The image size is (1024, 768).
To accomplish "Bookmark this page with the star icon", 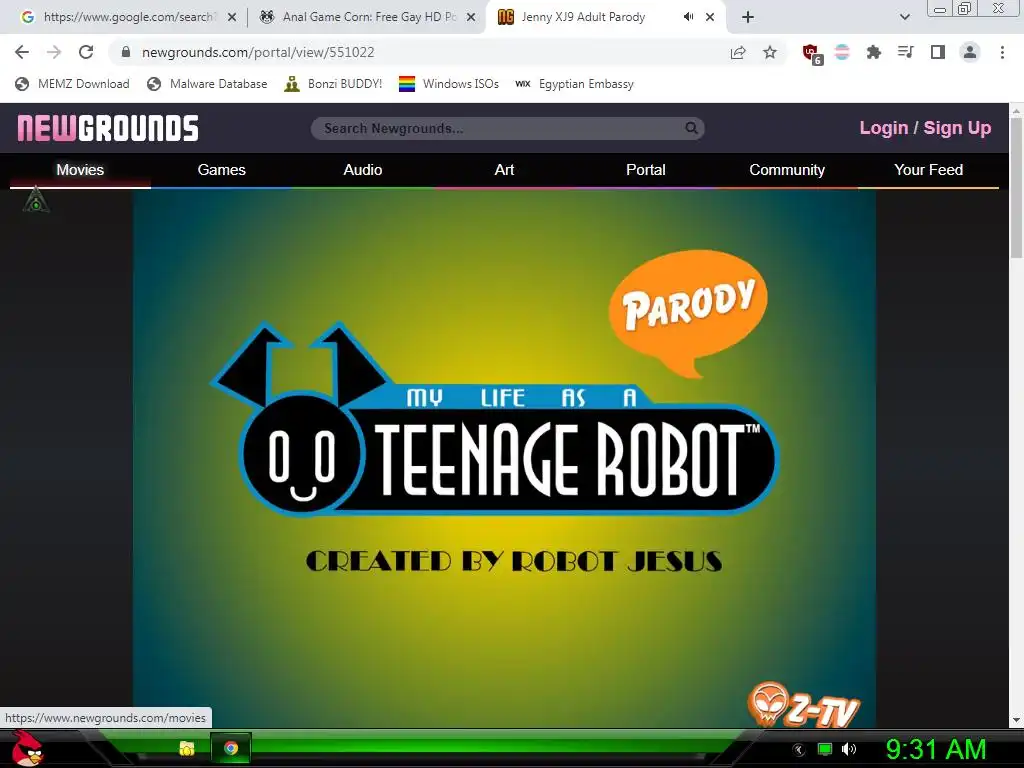I will pyautogui.click(x=770, y=52).
